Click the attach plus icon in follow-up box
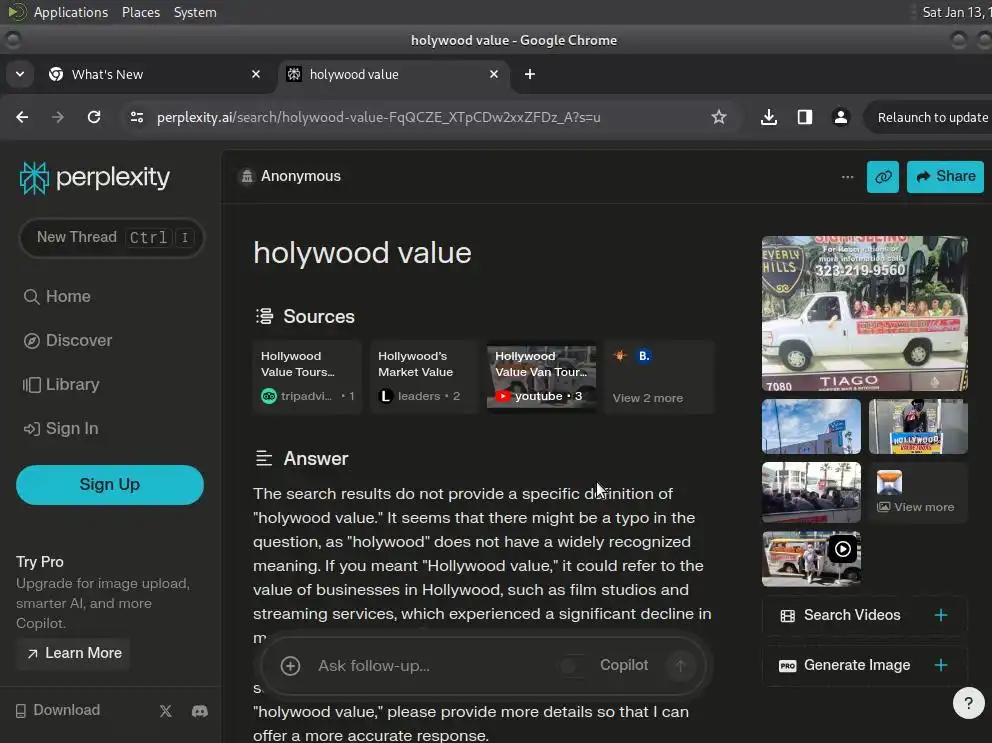 [290, 666]
